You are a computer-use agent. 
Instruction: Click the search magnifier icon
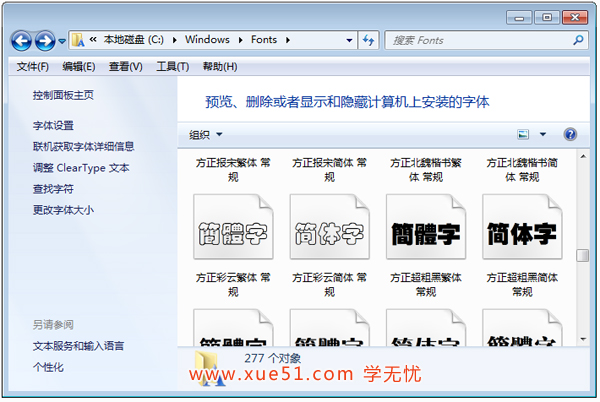tap(578, 40)
